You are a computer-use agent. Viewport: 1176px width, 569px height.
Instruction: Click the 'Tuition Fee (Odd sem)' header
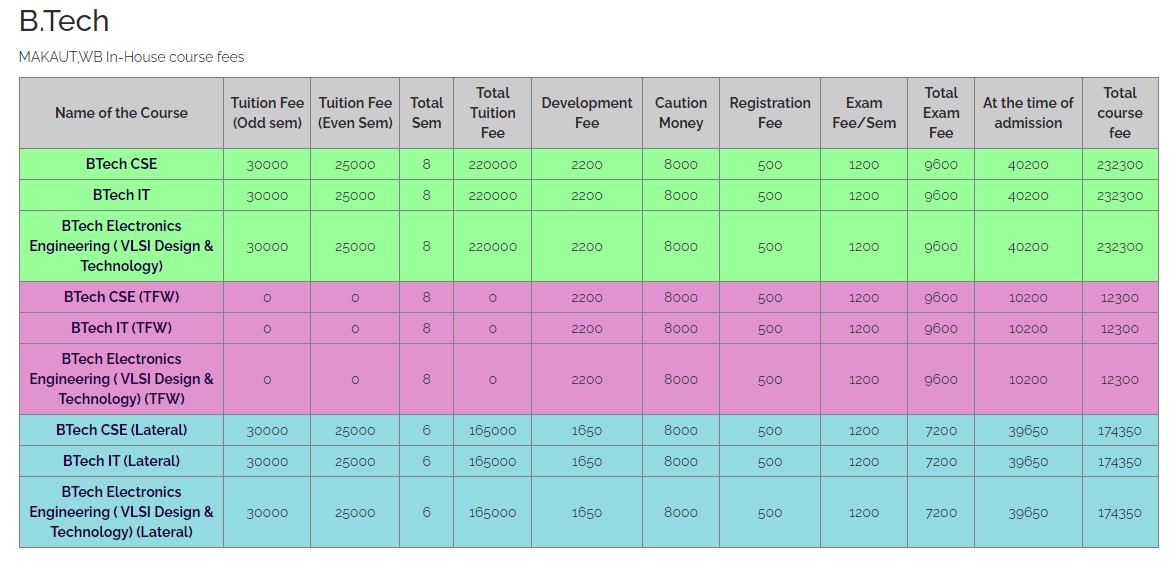267,113
